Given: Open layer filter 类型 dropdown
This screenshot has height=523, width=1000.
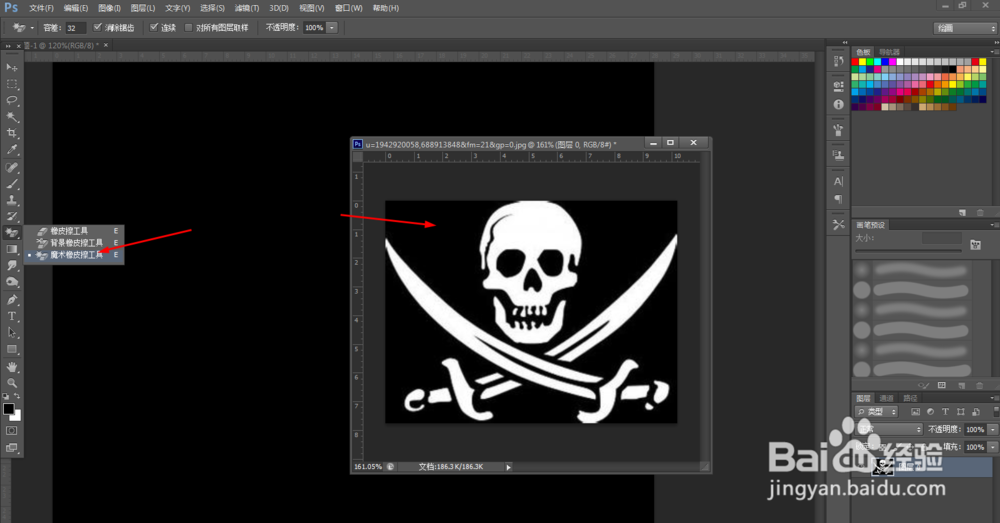Looking at the screenshot, I should [x=876, y=412].
